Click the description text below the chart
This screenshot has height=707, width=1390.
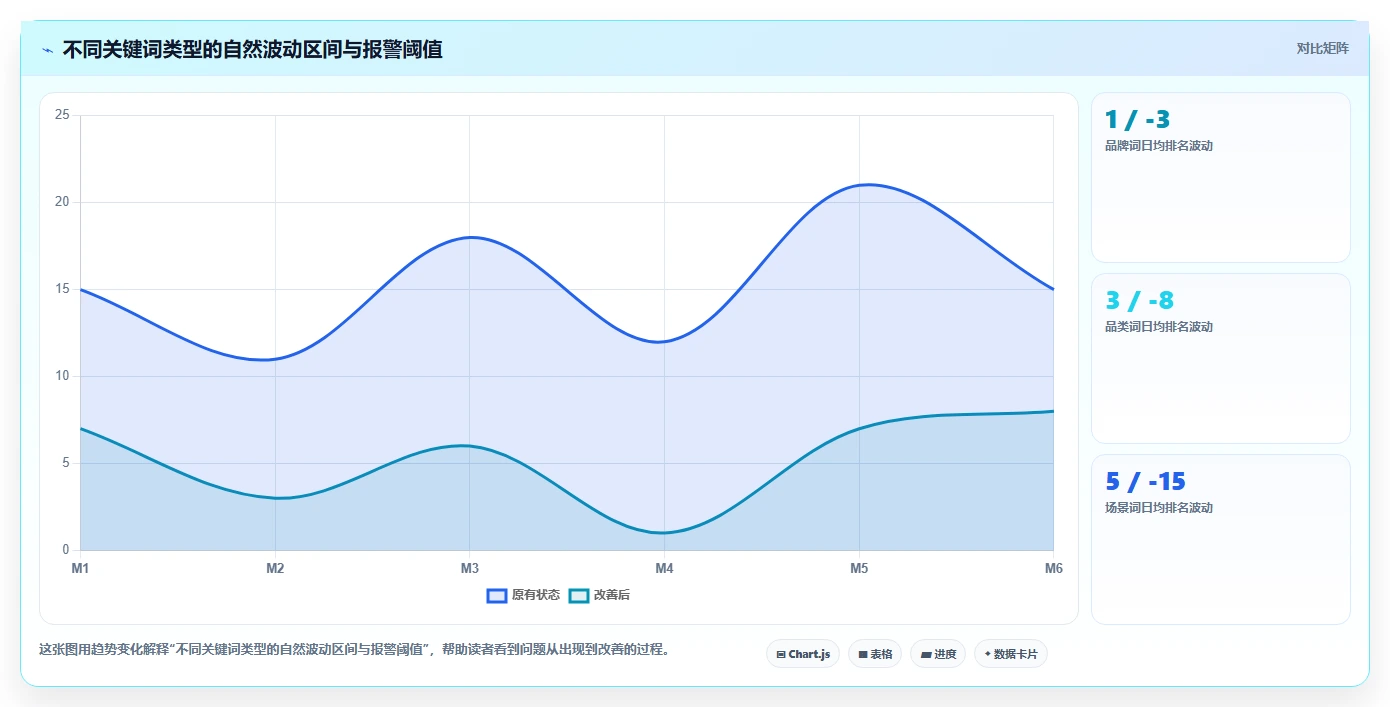pyautogui.click(x=354, y=649)
